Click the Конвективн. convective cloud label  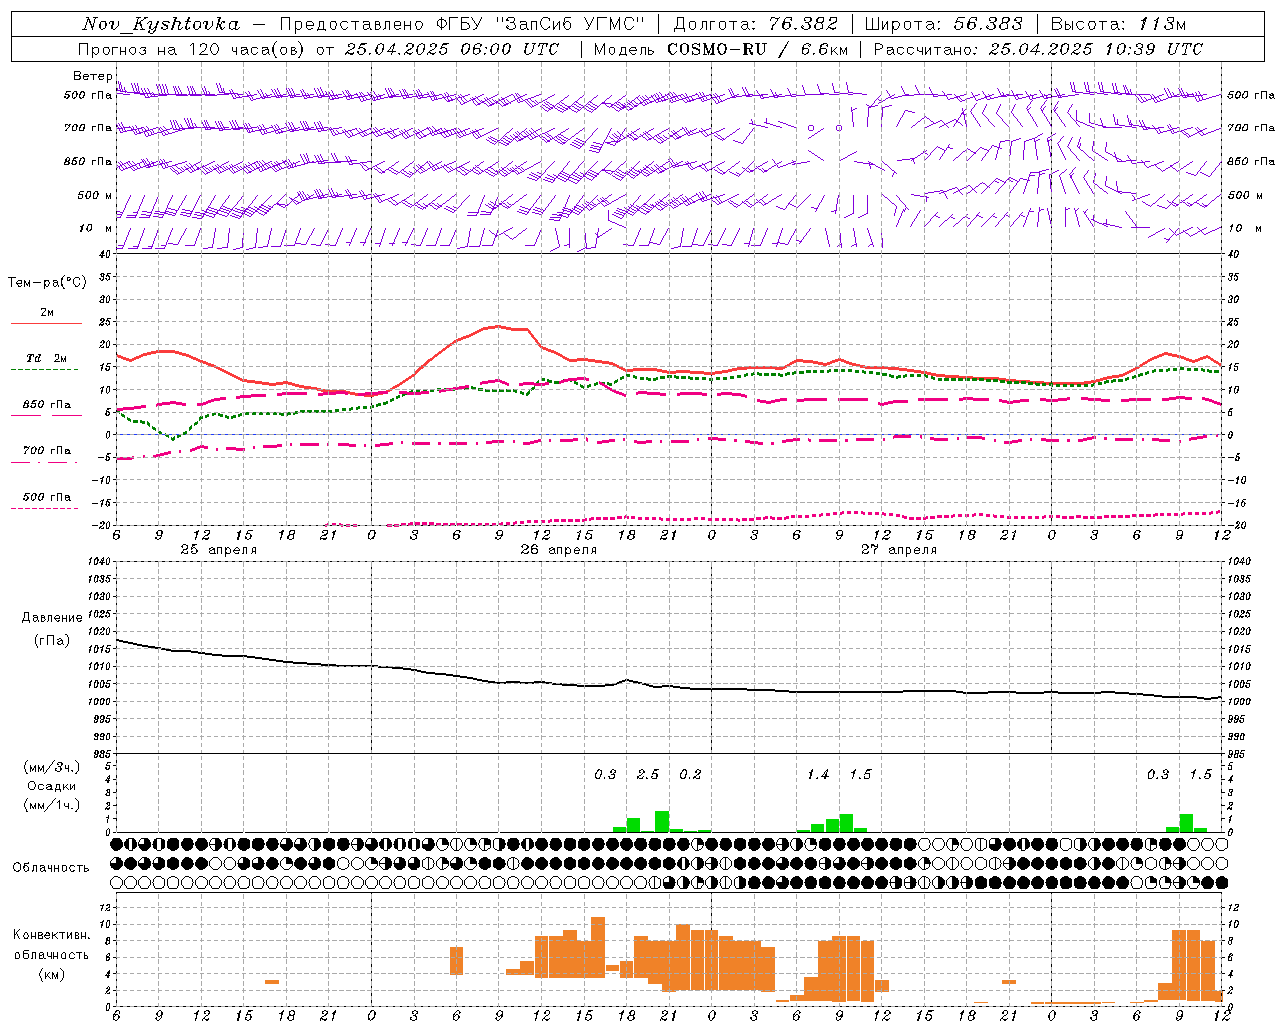pos(52,935)
